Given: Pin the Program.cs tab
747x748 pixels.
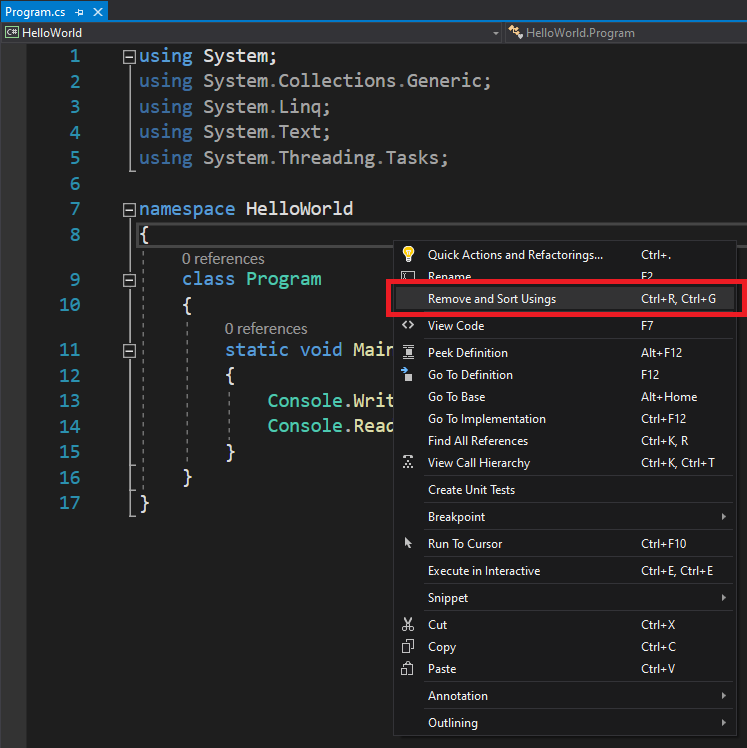Looking at the screenshot, I should click(x=79, y=12).
